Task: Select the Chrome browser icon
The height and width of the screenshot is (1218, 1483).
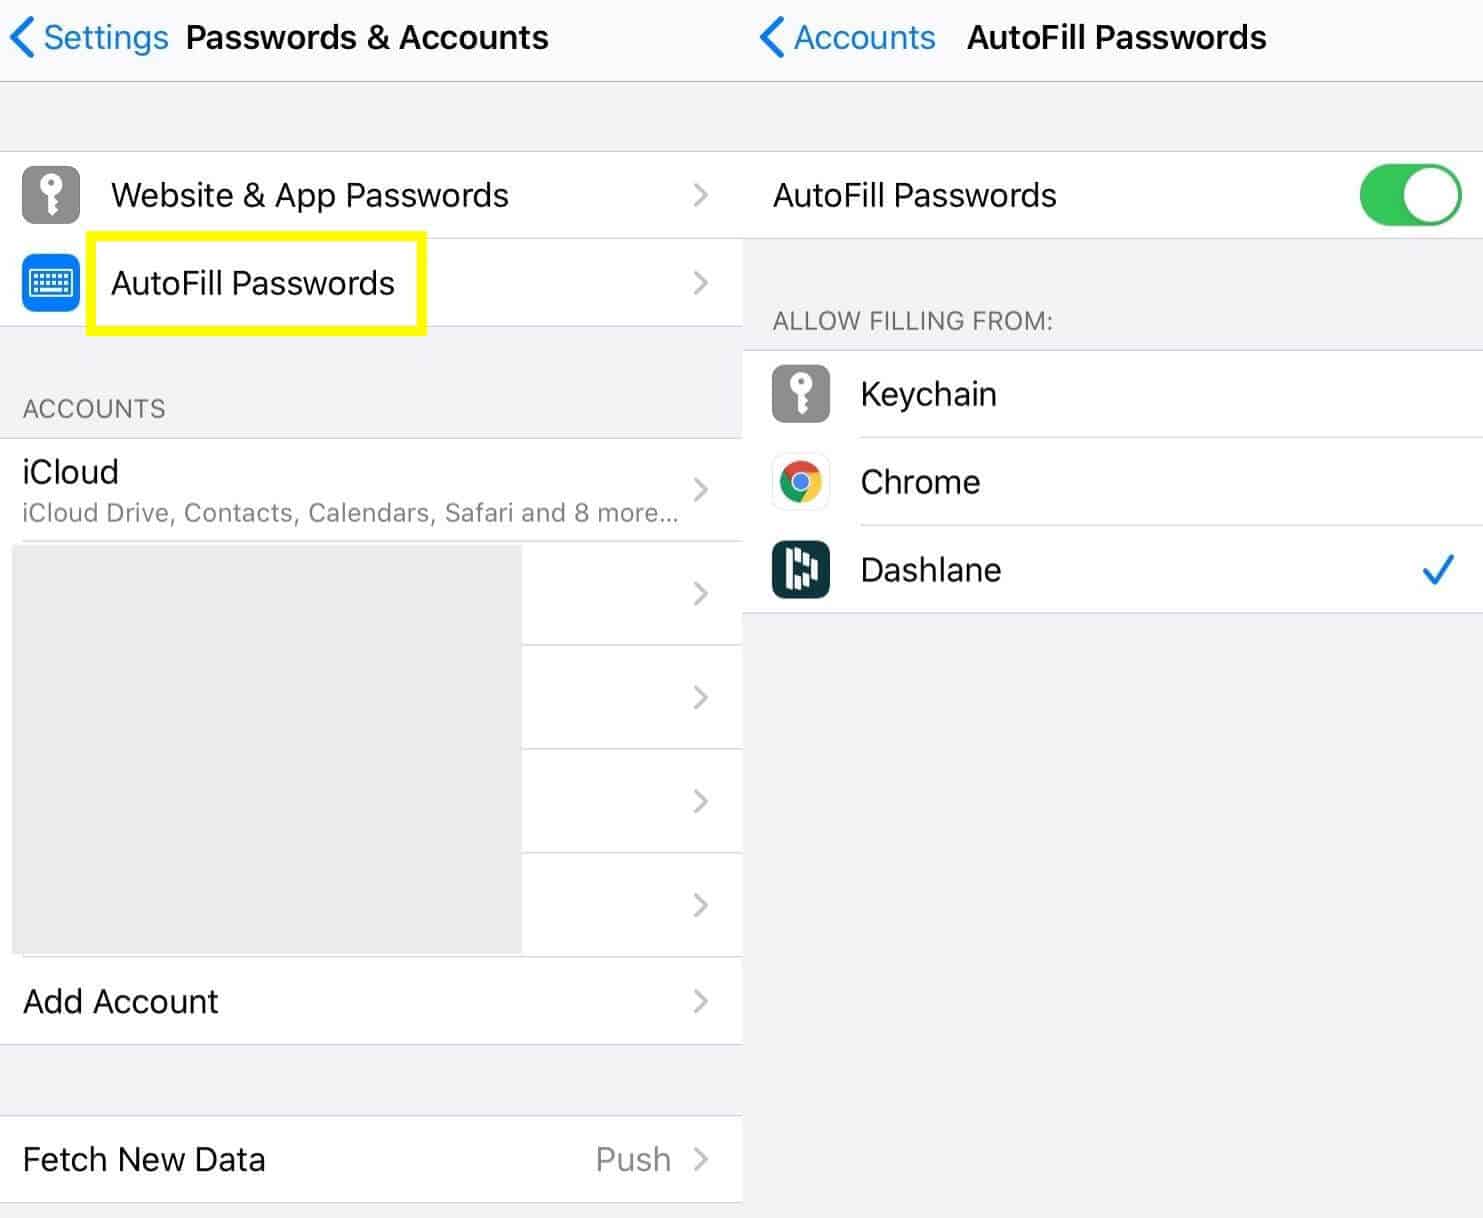Action: click(801, 482)
